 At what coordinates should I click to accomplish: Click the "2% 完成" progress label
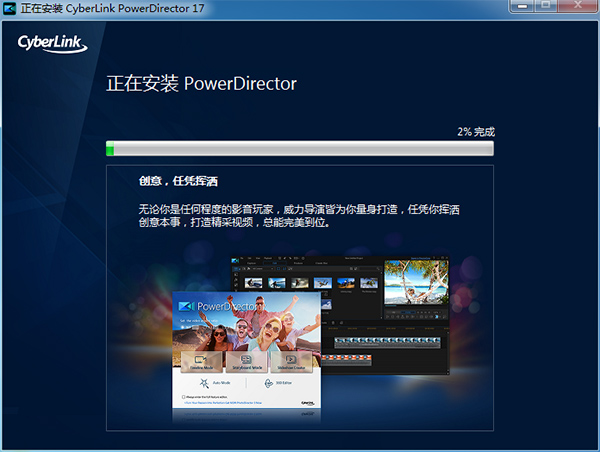(x=475, y=131)
